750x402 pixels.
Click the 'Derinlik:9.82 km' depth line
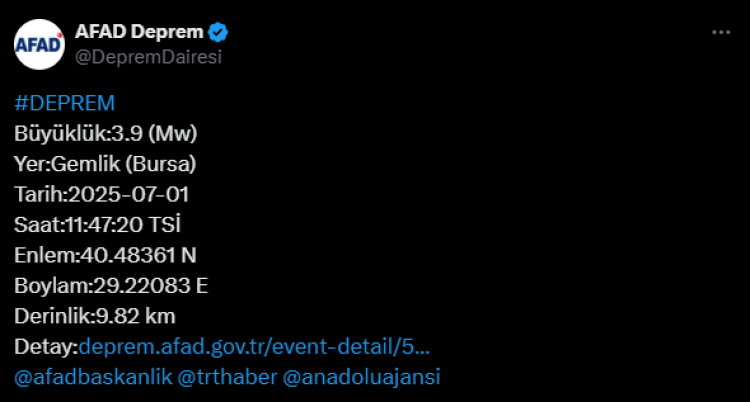[95, 316]
